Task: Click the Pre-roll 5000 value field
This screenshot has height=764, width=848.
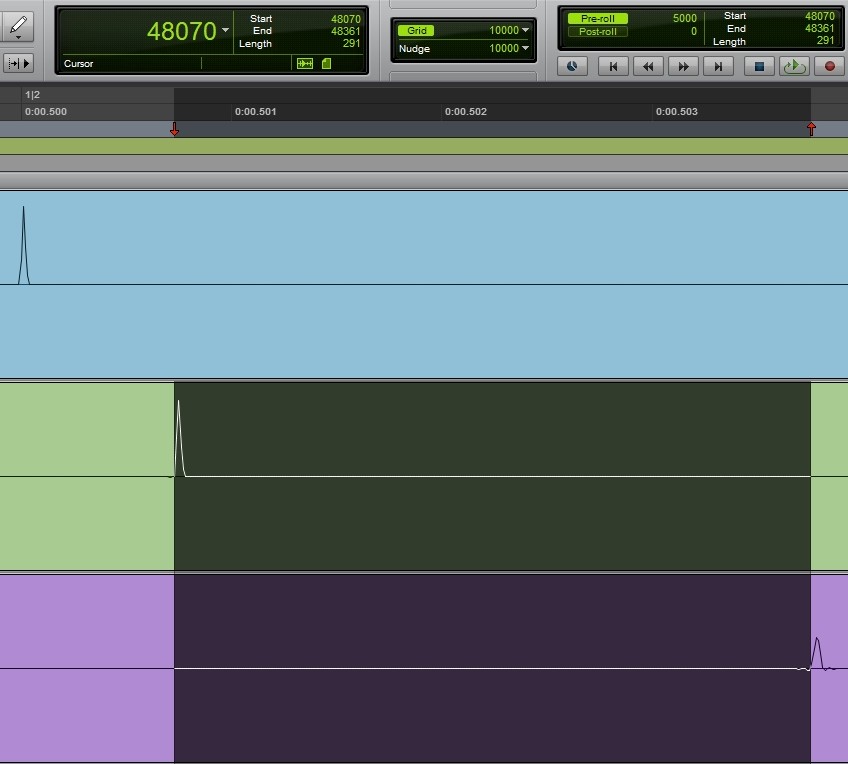Action: click(x=684, y=18)
